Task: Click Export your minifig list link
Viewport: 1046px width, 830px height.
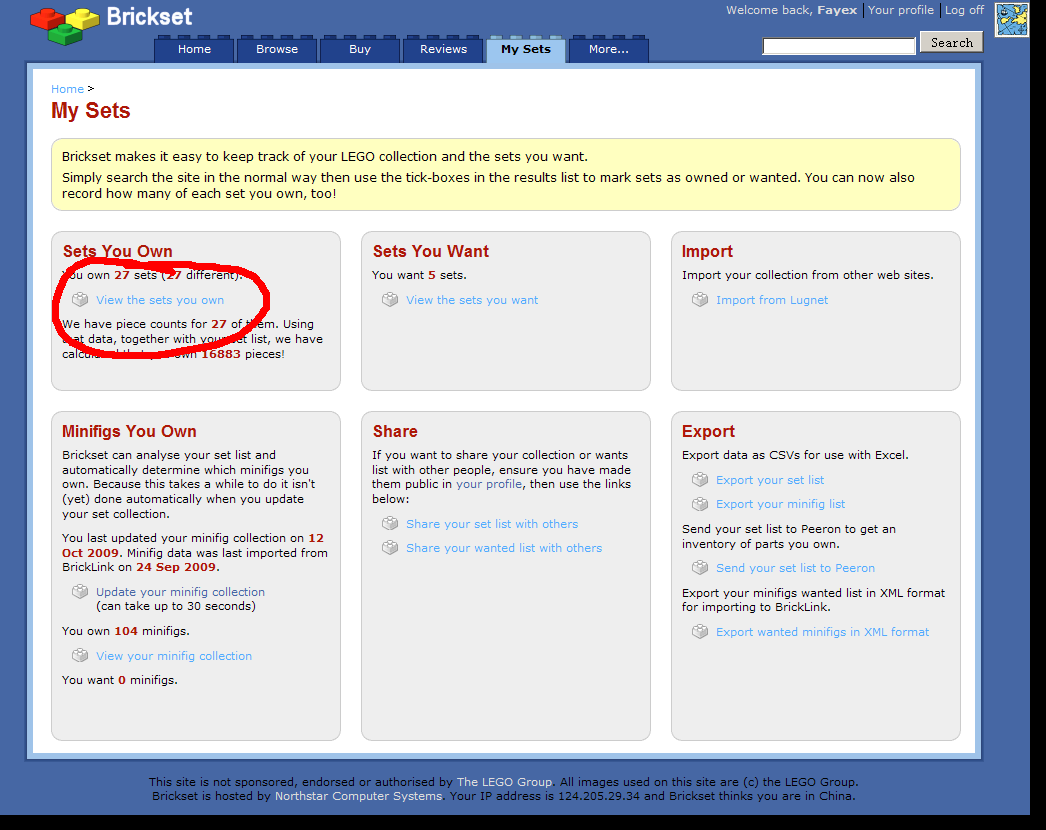Action: [780, 504]
